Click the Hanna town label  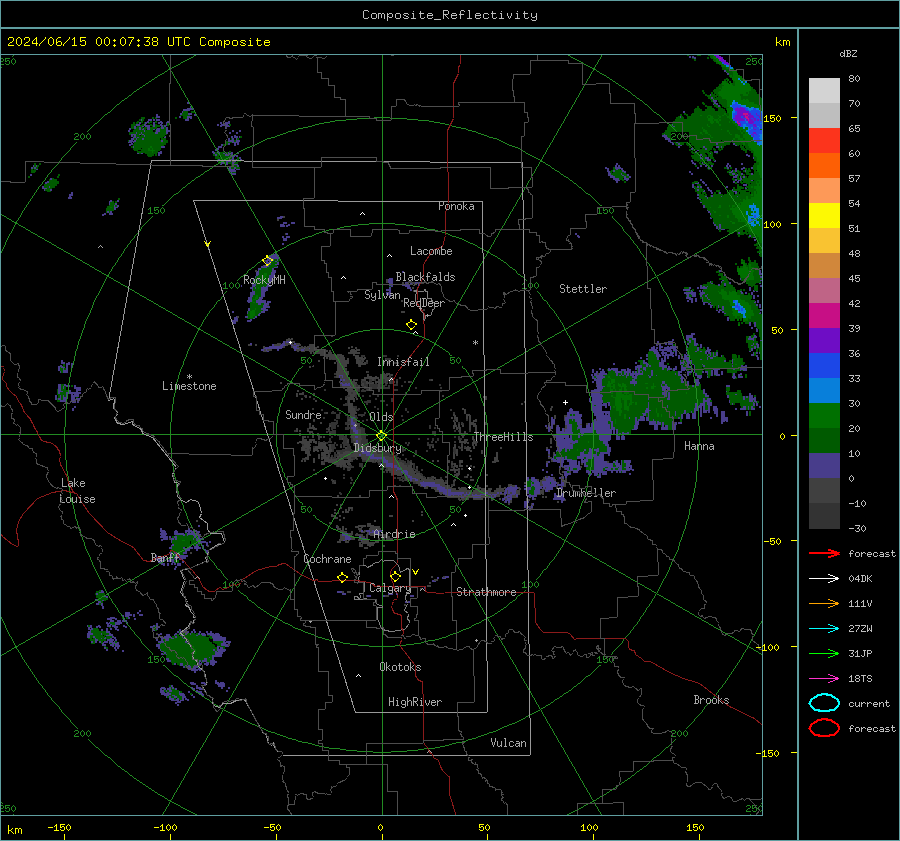tap(699, 446)
